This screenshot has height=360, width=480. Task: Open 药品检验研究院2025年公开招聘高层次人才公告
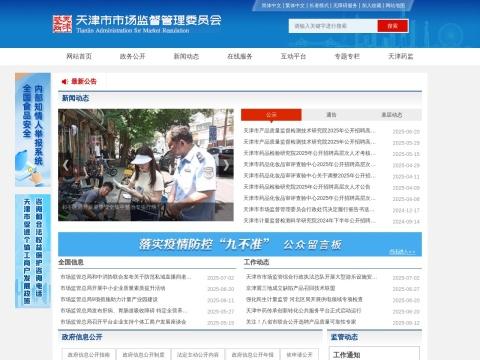tap(307, 187)
